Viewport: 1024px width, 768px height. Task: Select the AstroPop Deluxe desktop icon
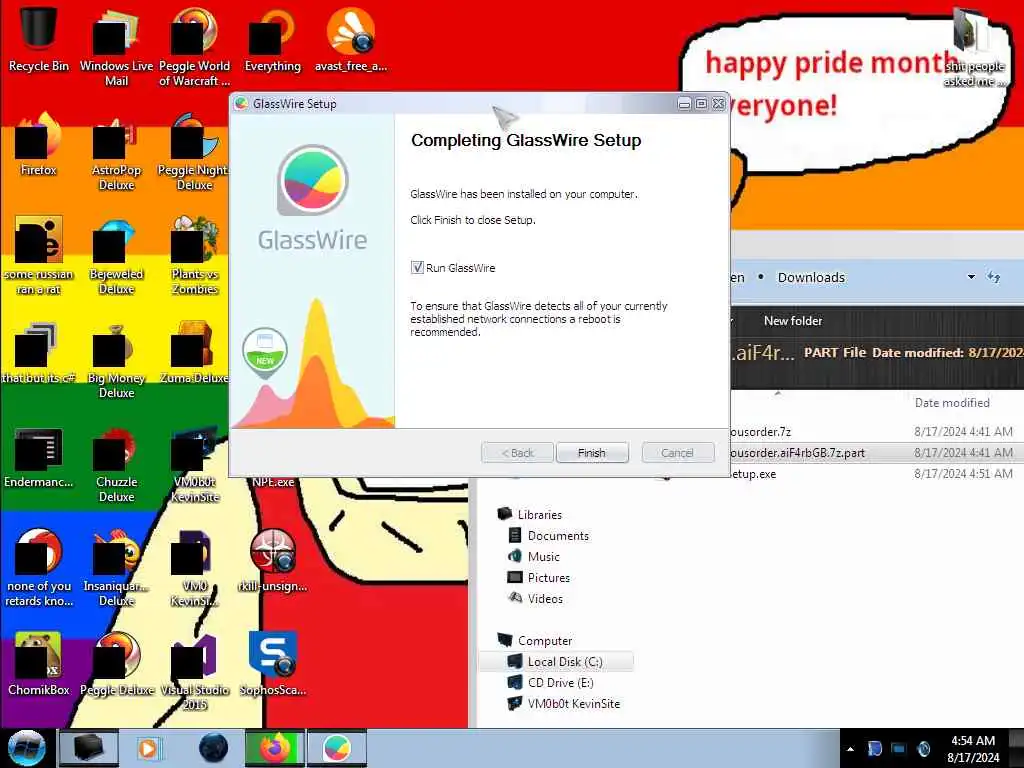(116, 152)
